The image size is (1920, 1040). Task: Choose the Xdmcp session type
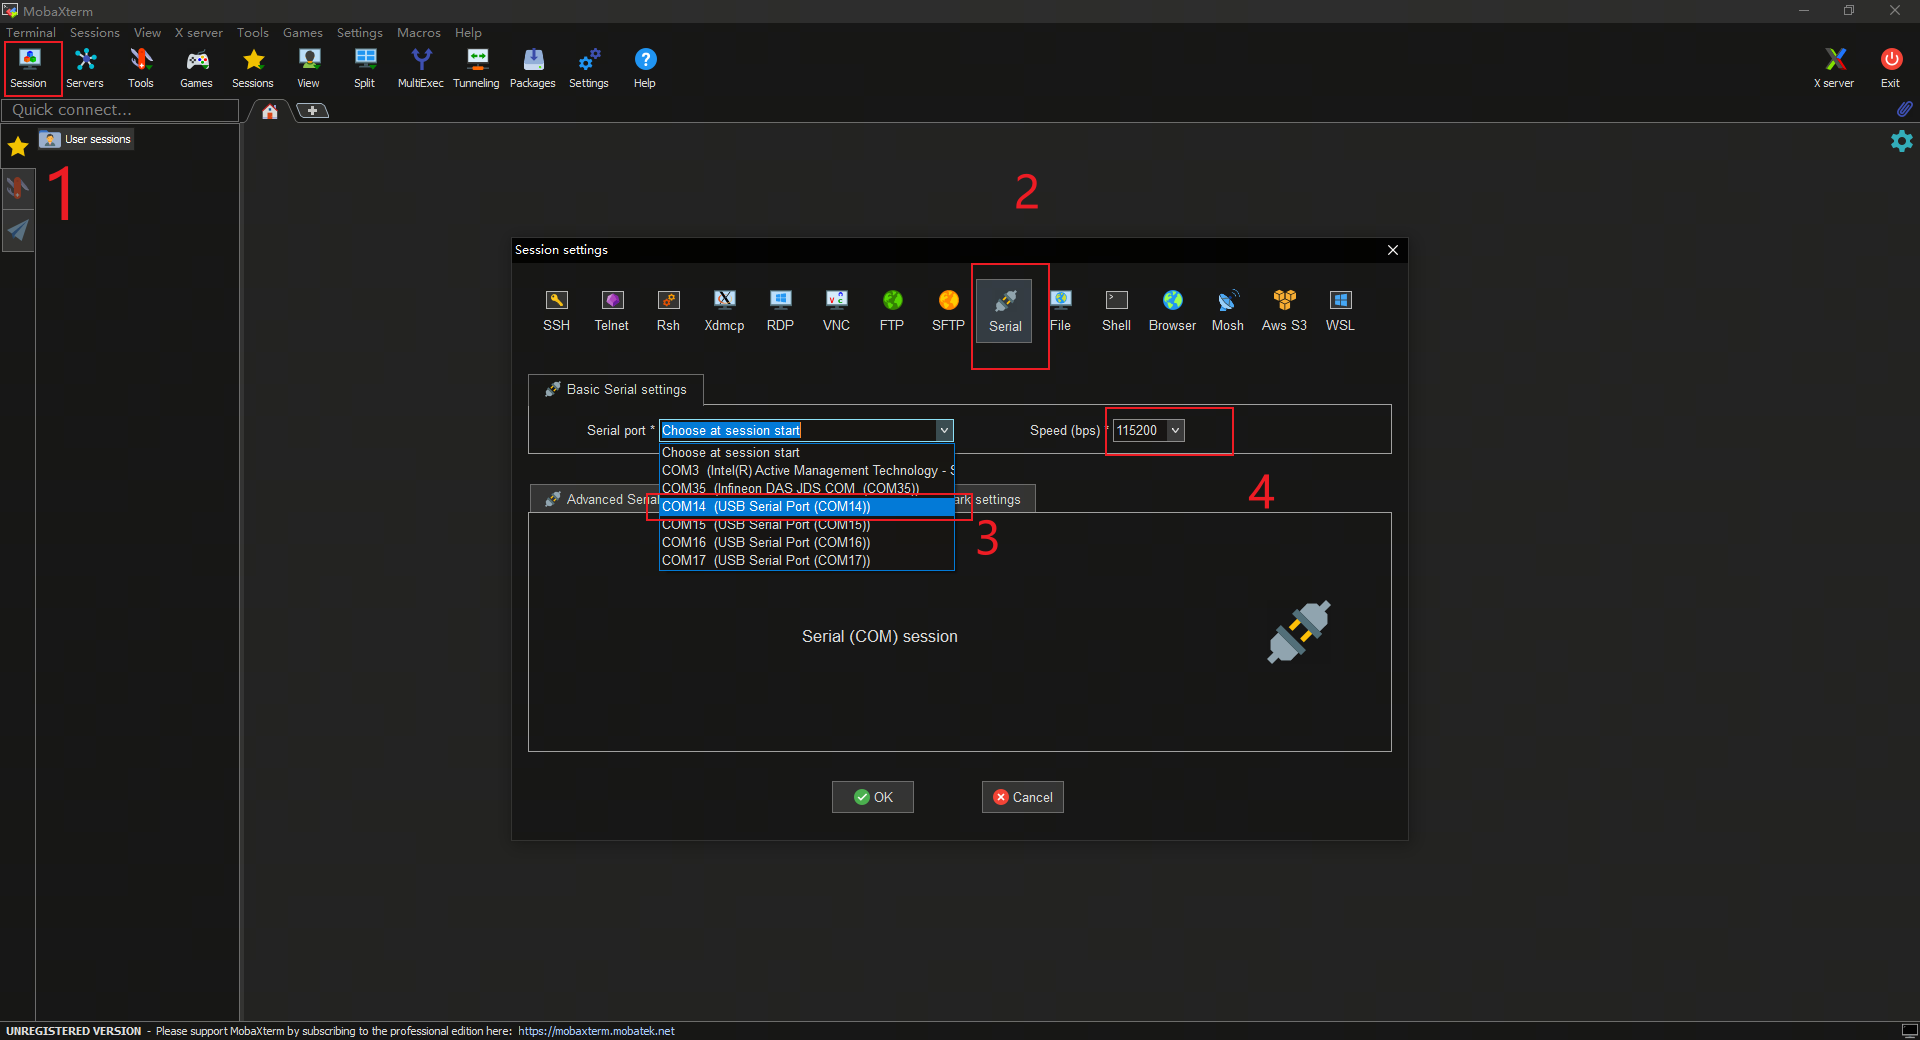[725, 311]
